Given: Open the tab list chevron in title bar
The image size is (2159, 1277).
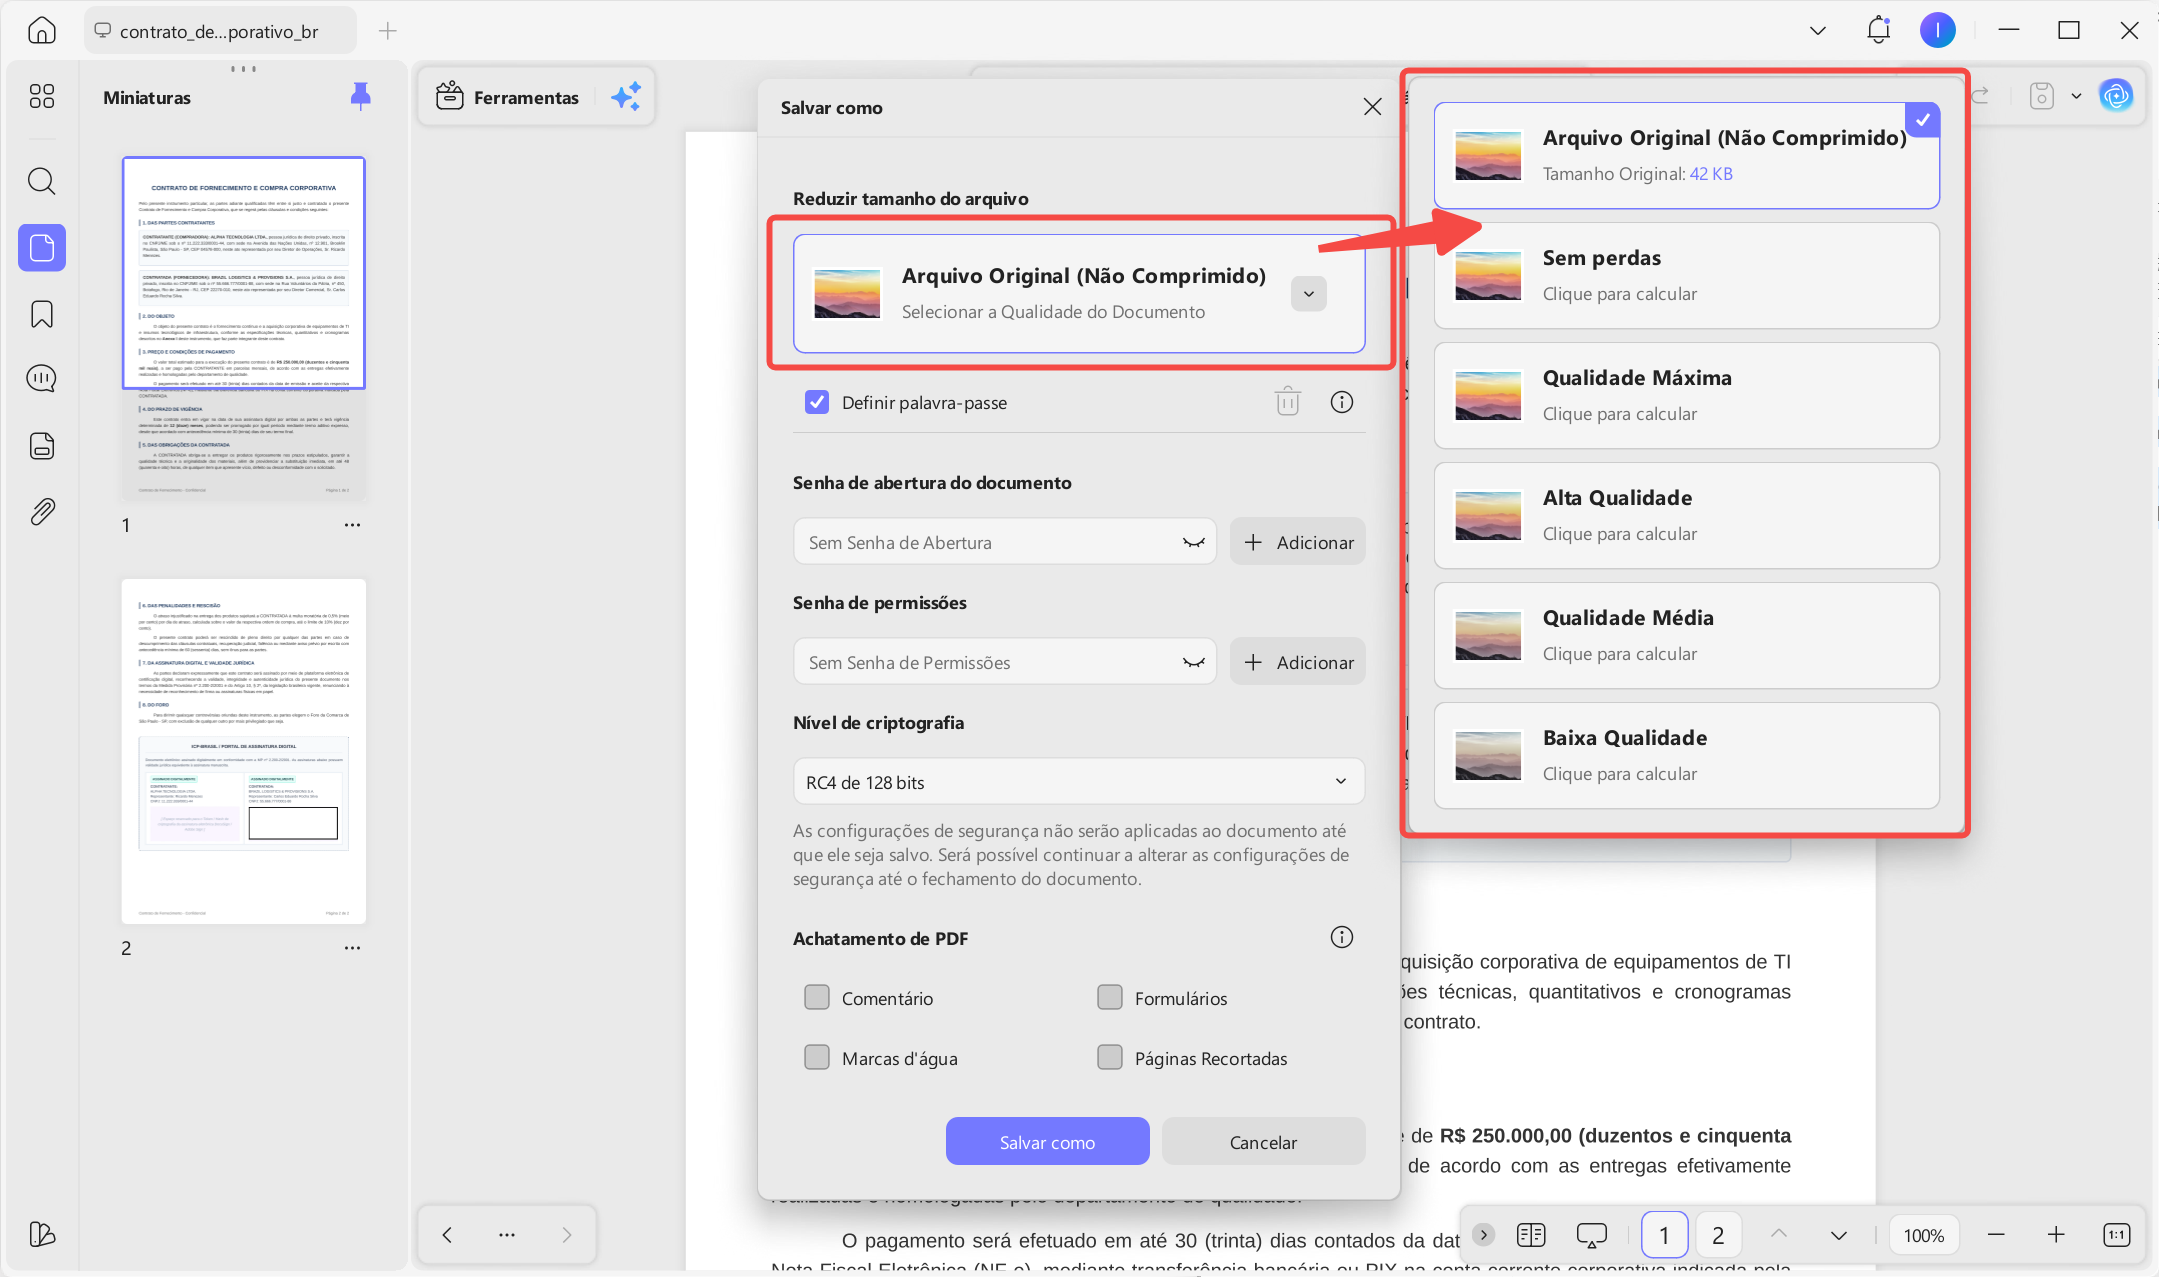Looking at the screenshot, I should click(1818, 30).
